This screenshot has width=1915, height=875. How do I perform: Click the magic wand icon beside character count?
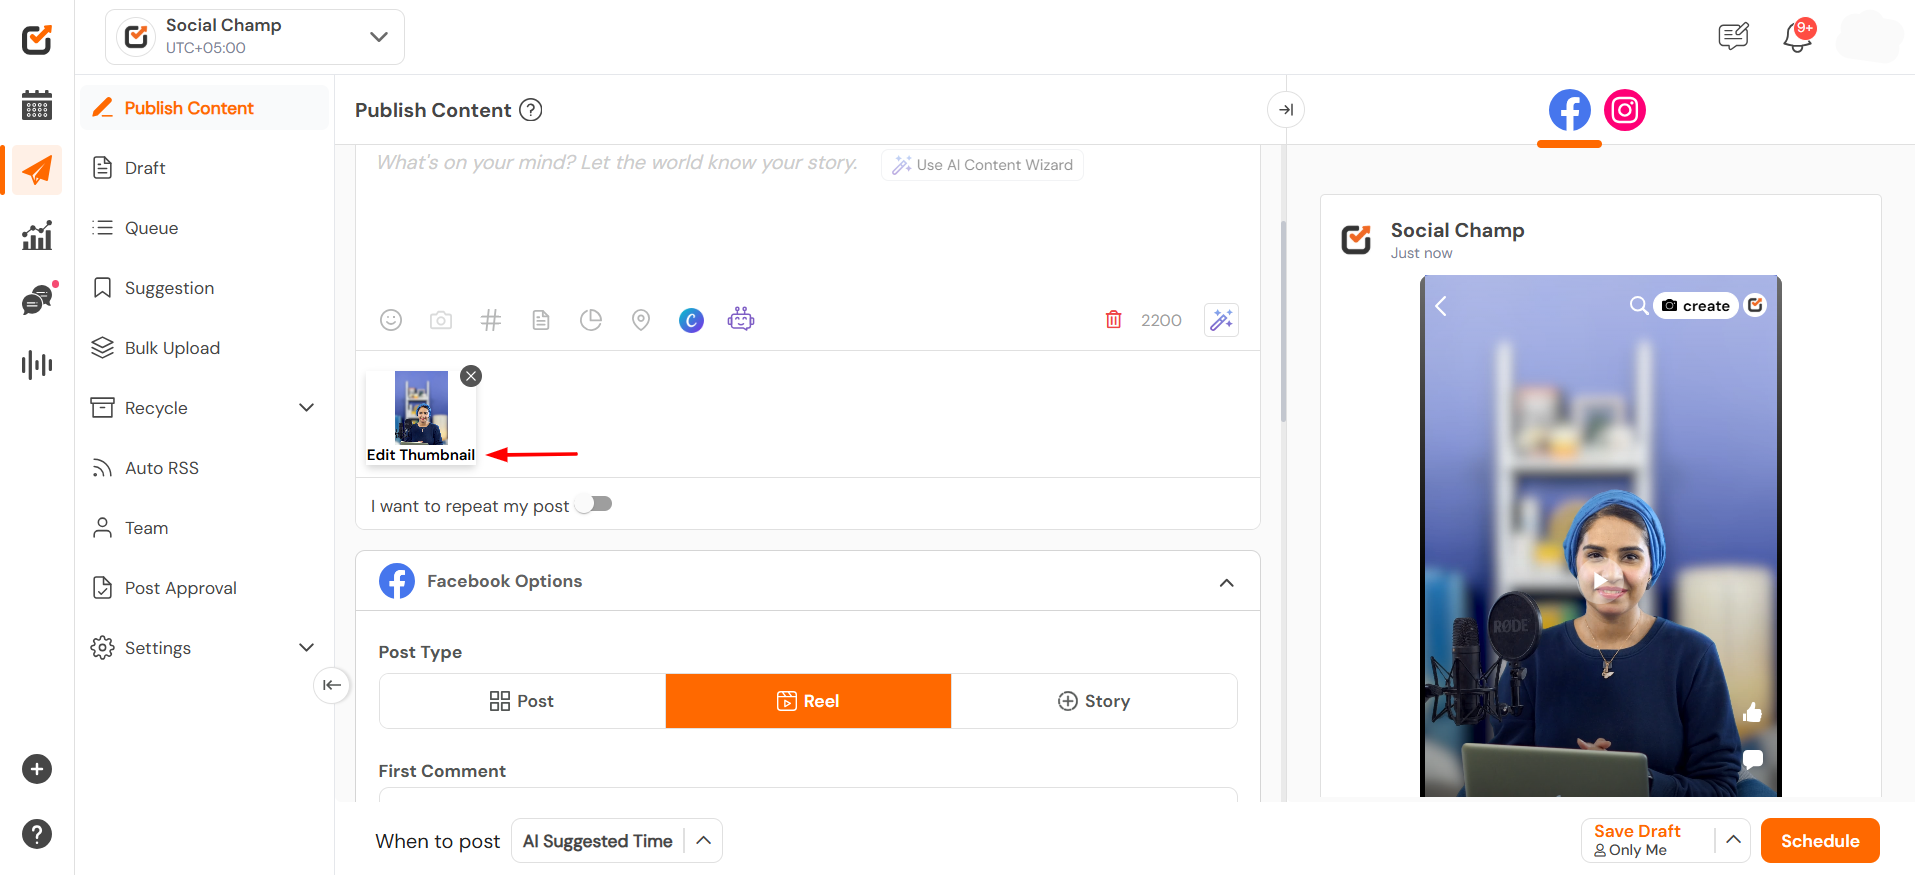coord(1221,320)
